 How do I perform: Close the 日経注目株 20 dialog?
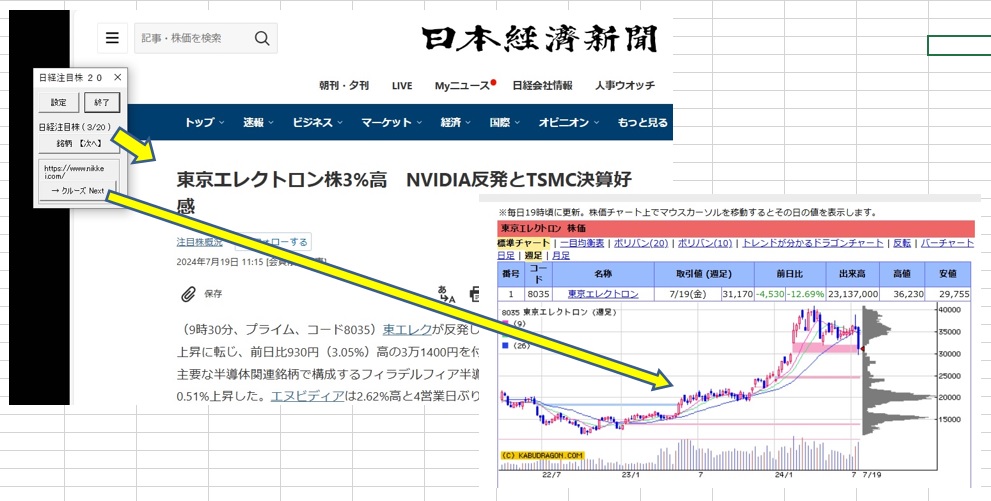tap(117, 77)
